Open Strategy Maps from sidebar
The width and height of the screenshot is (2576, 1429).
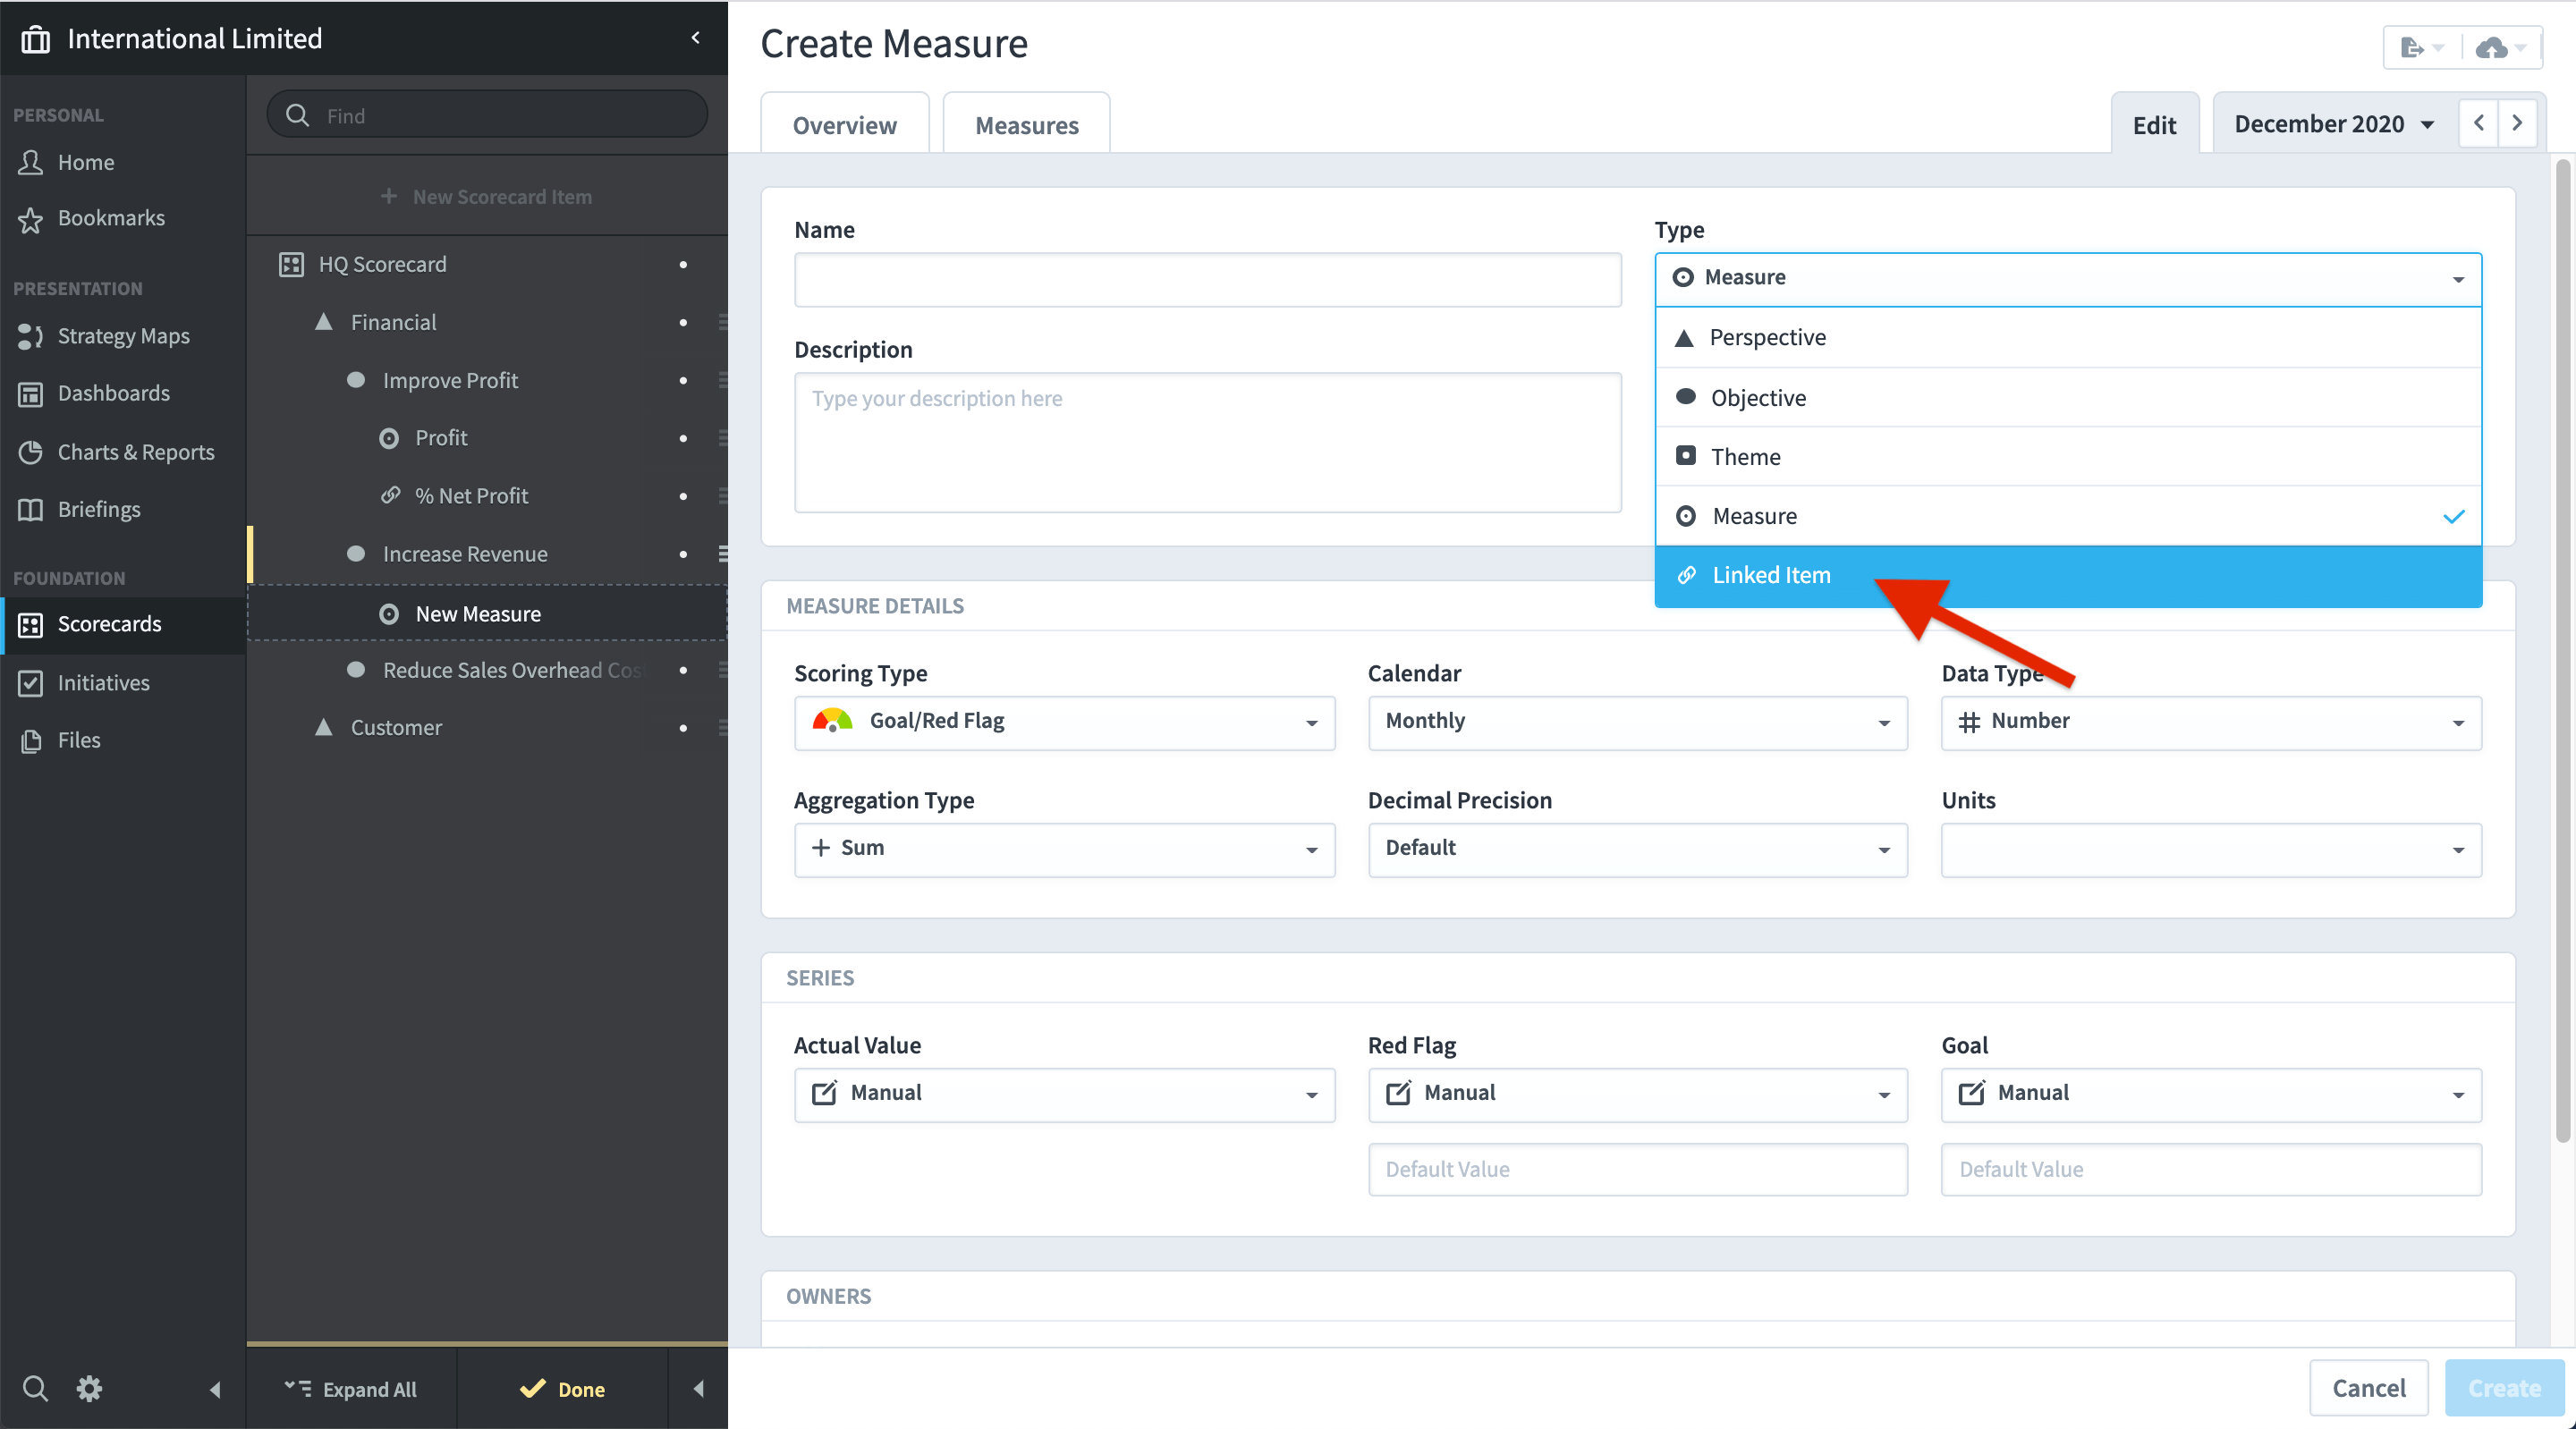123,336
